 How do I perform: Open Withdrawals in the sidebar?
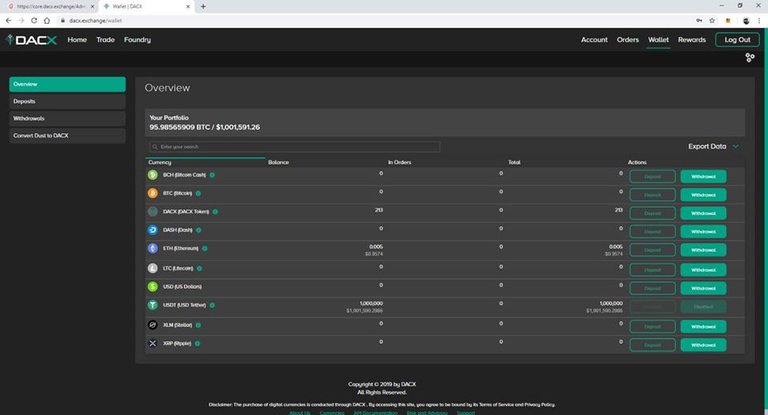tap(67, 119)
